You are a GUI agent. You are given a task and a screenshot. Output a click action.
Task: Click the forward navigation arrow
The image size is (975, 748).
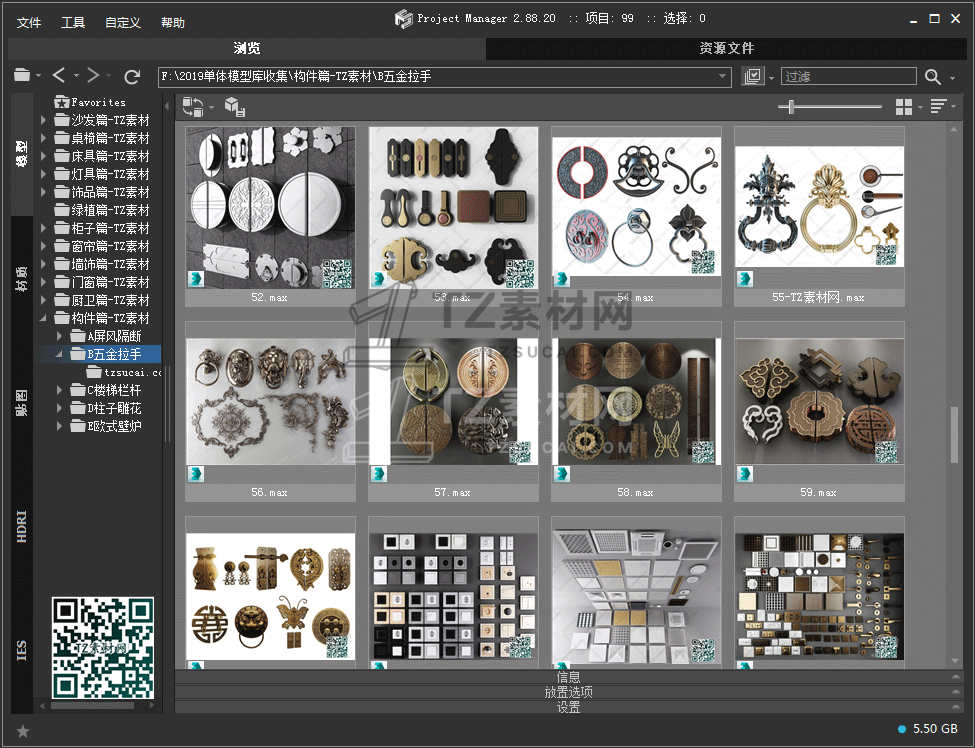[x=93, y=76]
